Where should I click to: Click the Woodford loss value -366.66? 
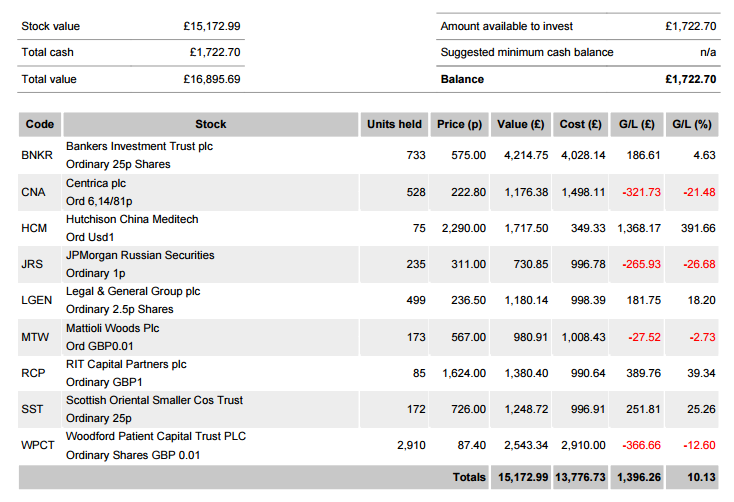pos(641,445)
